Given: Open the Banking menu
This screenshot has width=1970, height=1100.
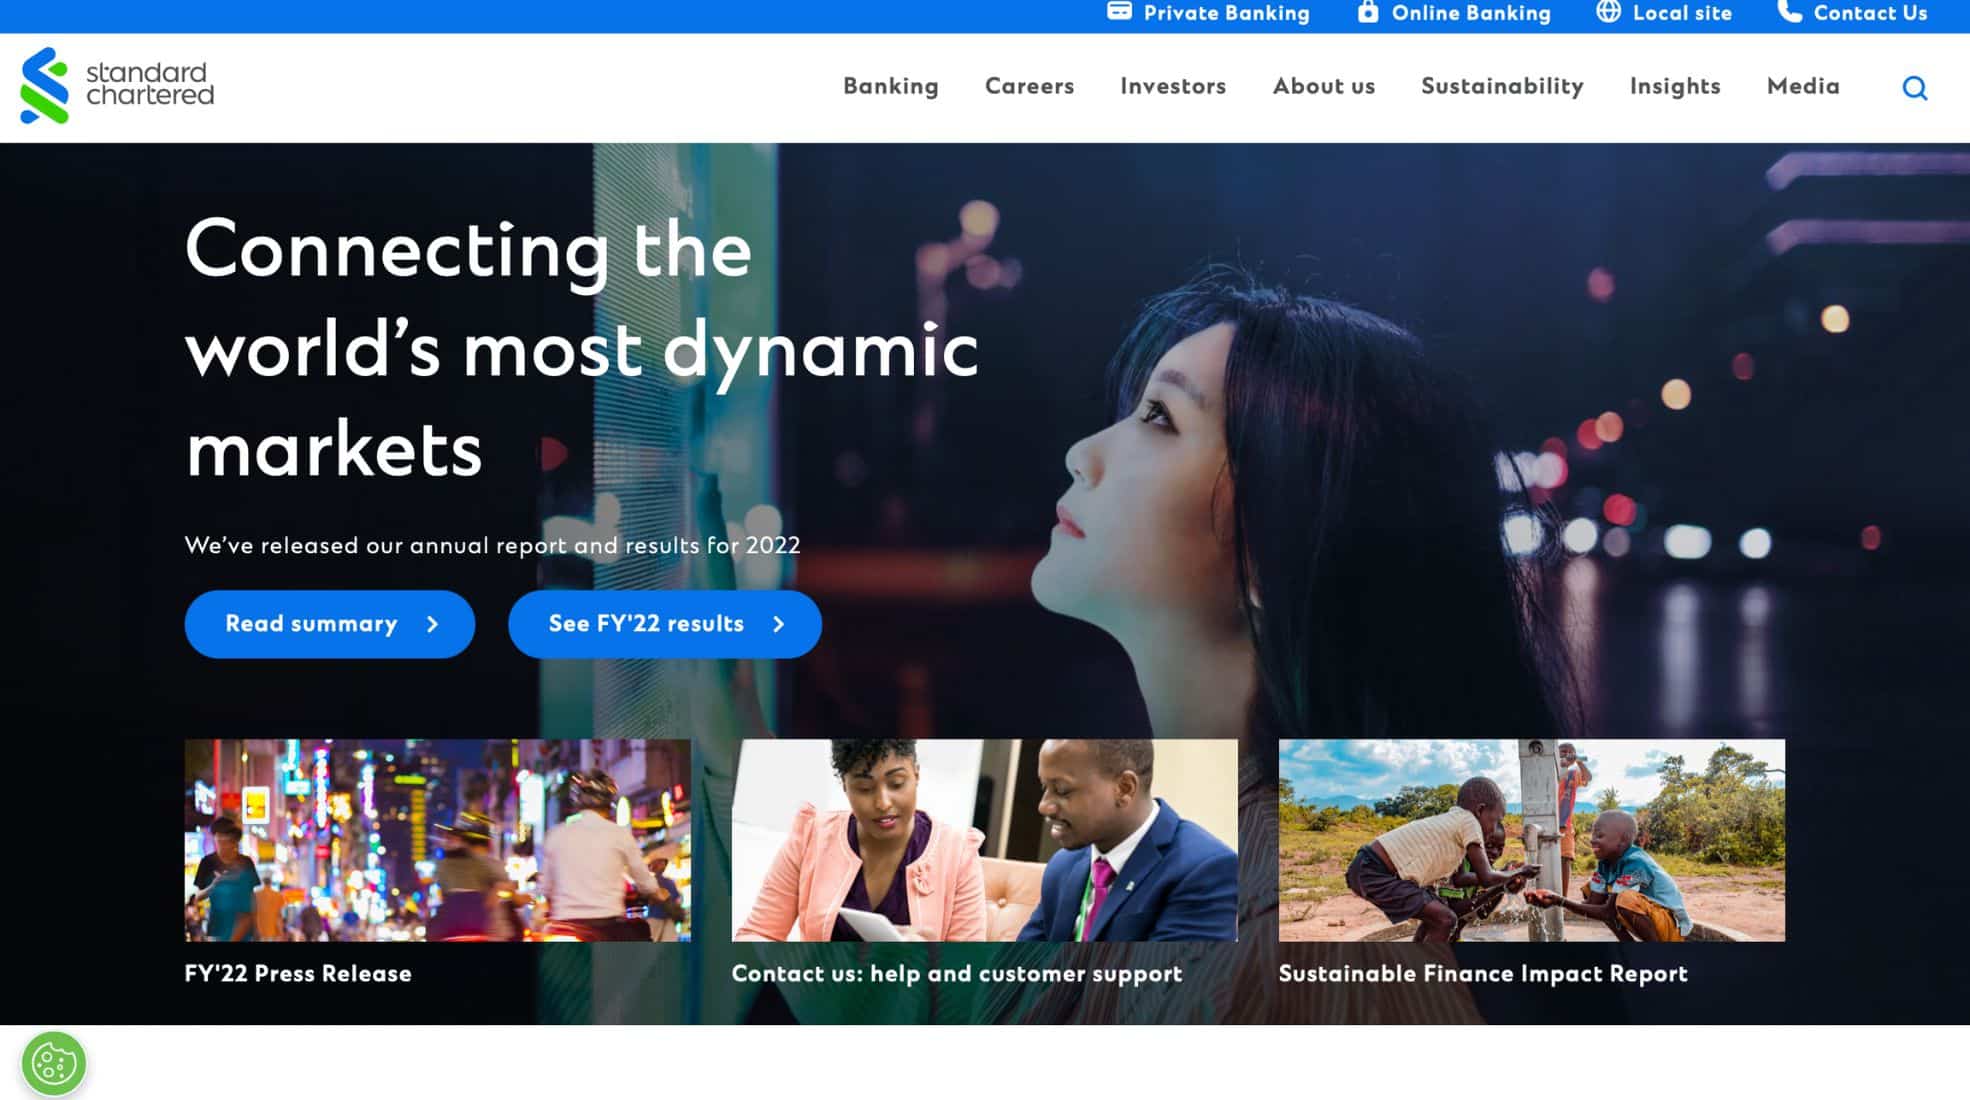Looking at the screenshot, I should pyautogui.click(x=890, y=87).
